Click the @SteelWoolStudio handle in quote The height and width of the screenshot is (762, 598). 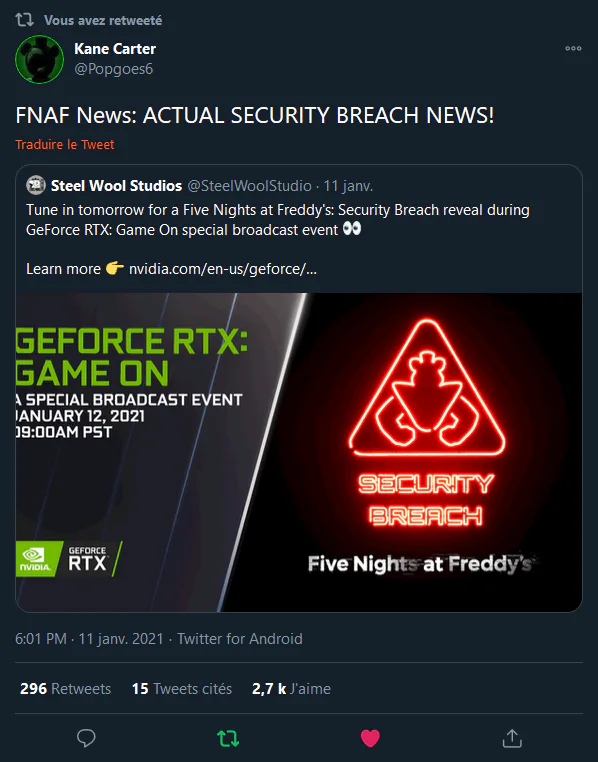click(x=250, y=186)
